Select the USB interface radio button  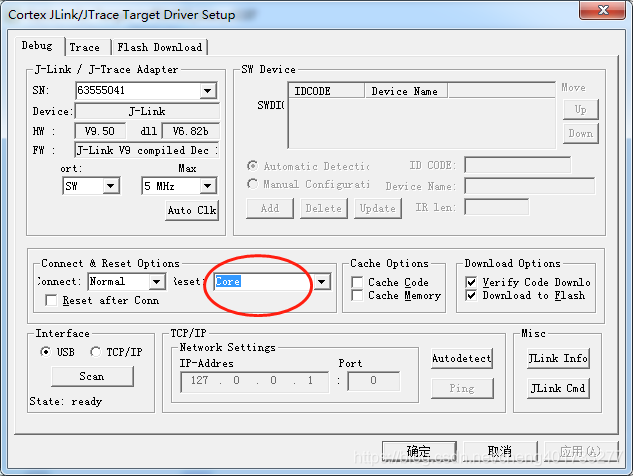coord(46,352)
